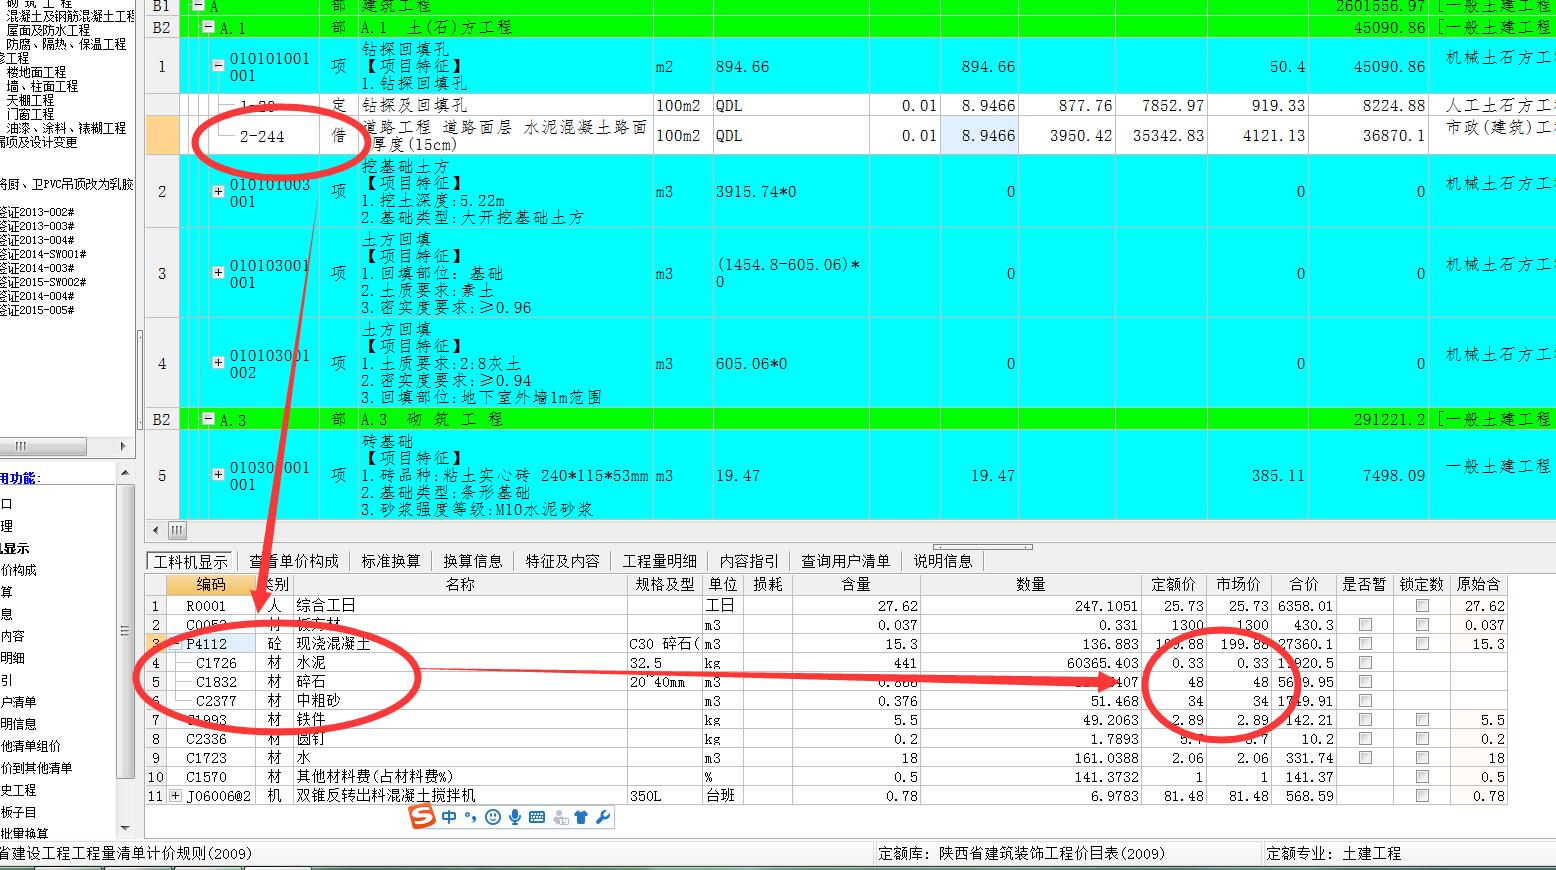1556x870 pixels.
Task: Select 天棚工程 in left tree
Action: 30,101
